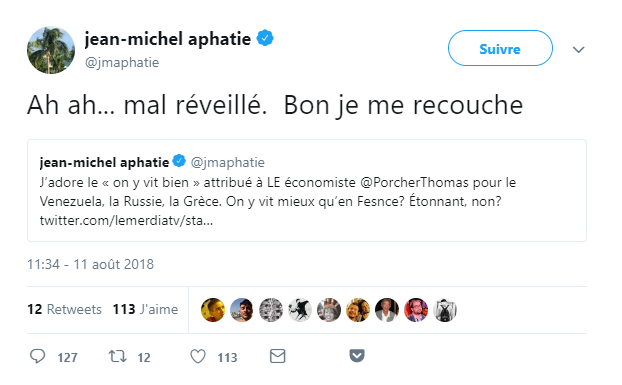The image size is (622, 385).
Task: Open the quoted tweet card text
Action: click(307, 190)
